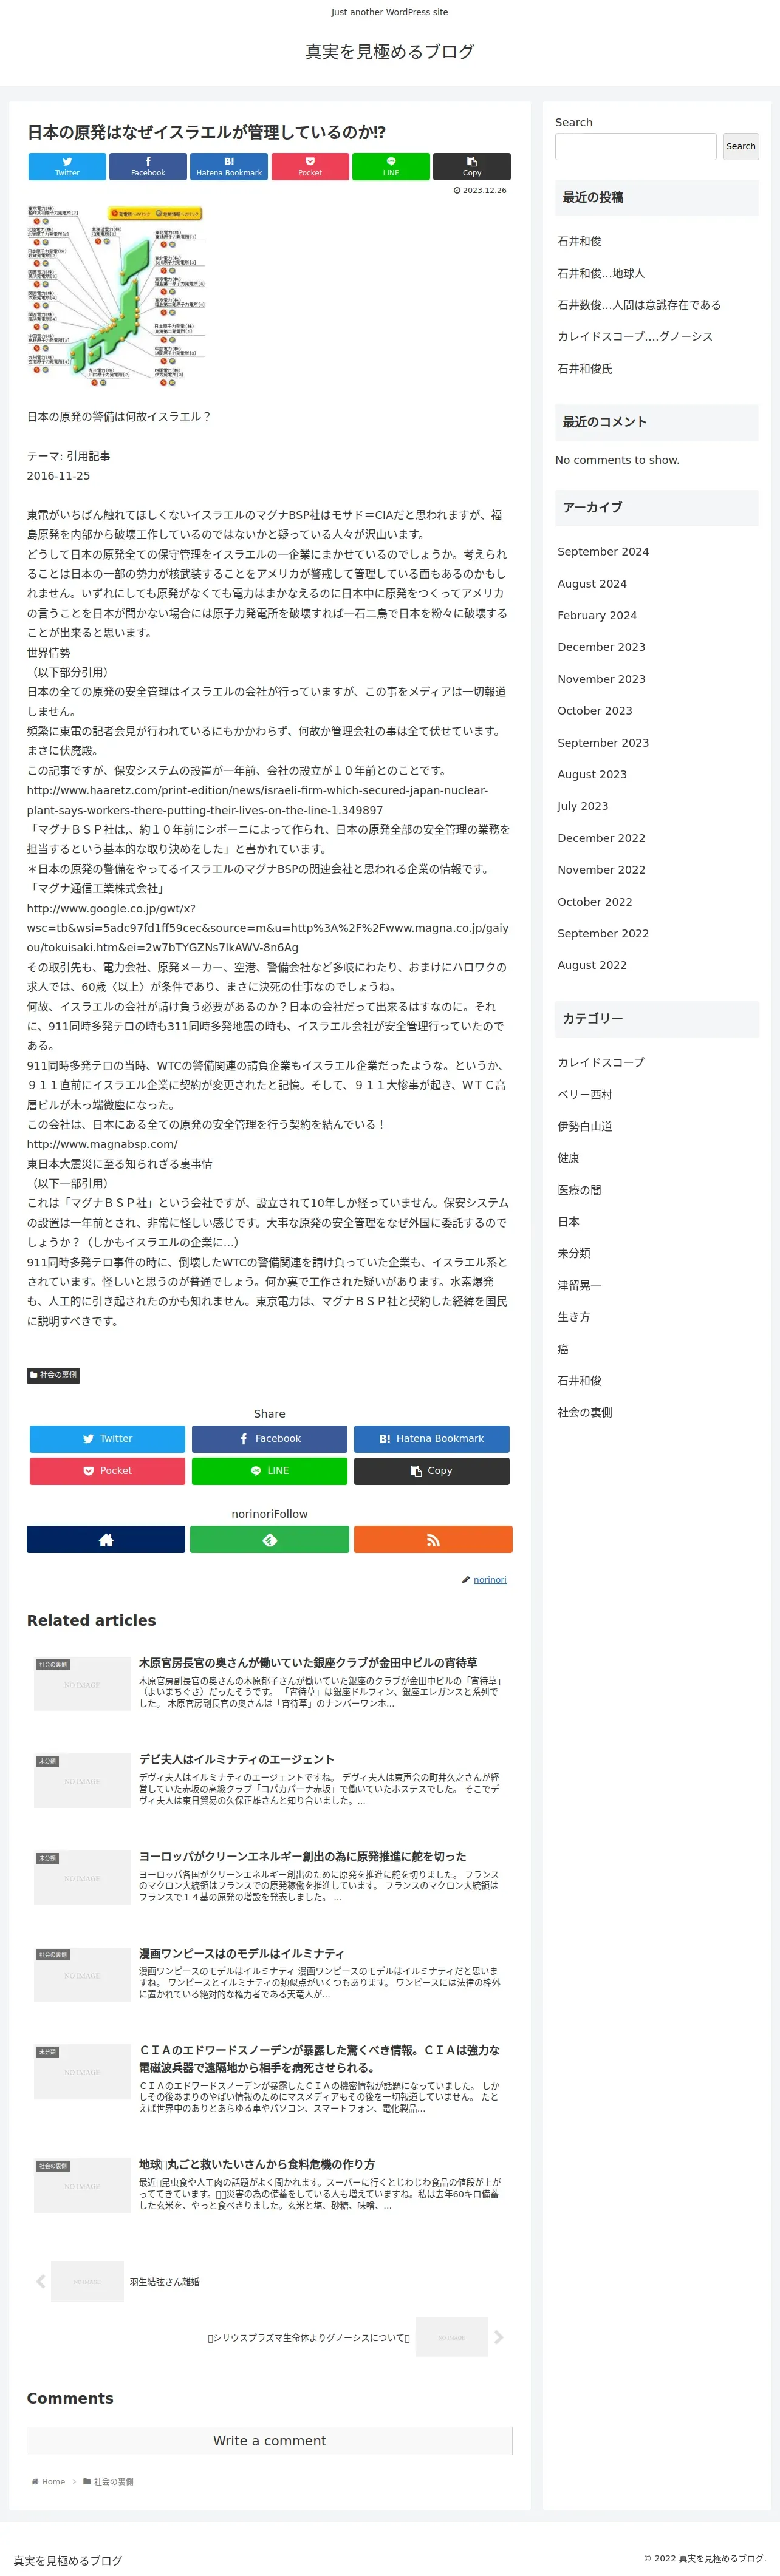Open recent post 石井和俊…地球人
Image resolution: width=780 pixels, height=2576 pixels.
[601, 273]
